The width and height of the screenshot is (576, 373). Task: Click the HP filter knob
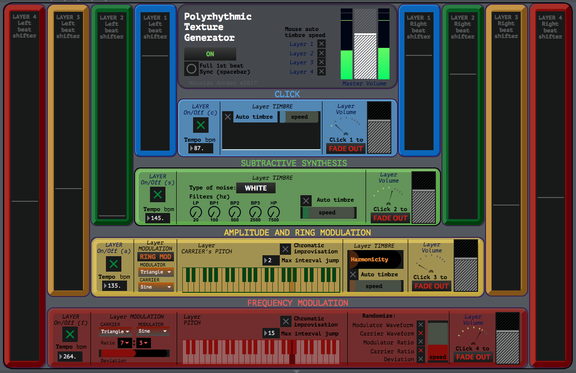274,212
